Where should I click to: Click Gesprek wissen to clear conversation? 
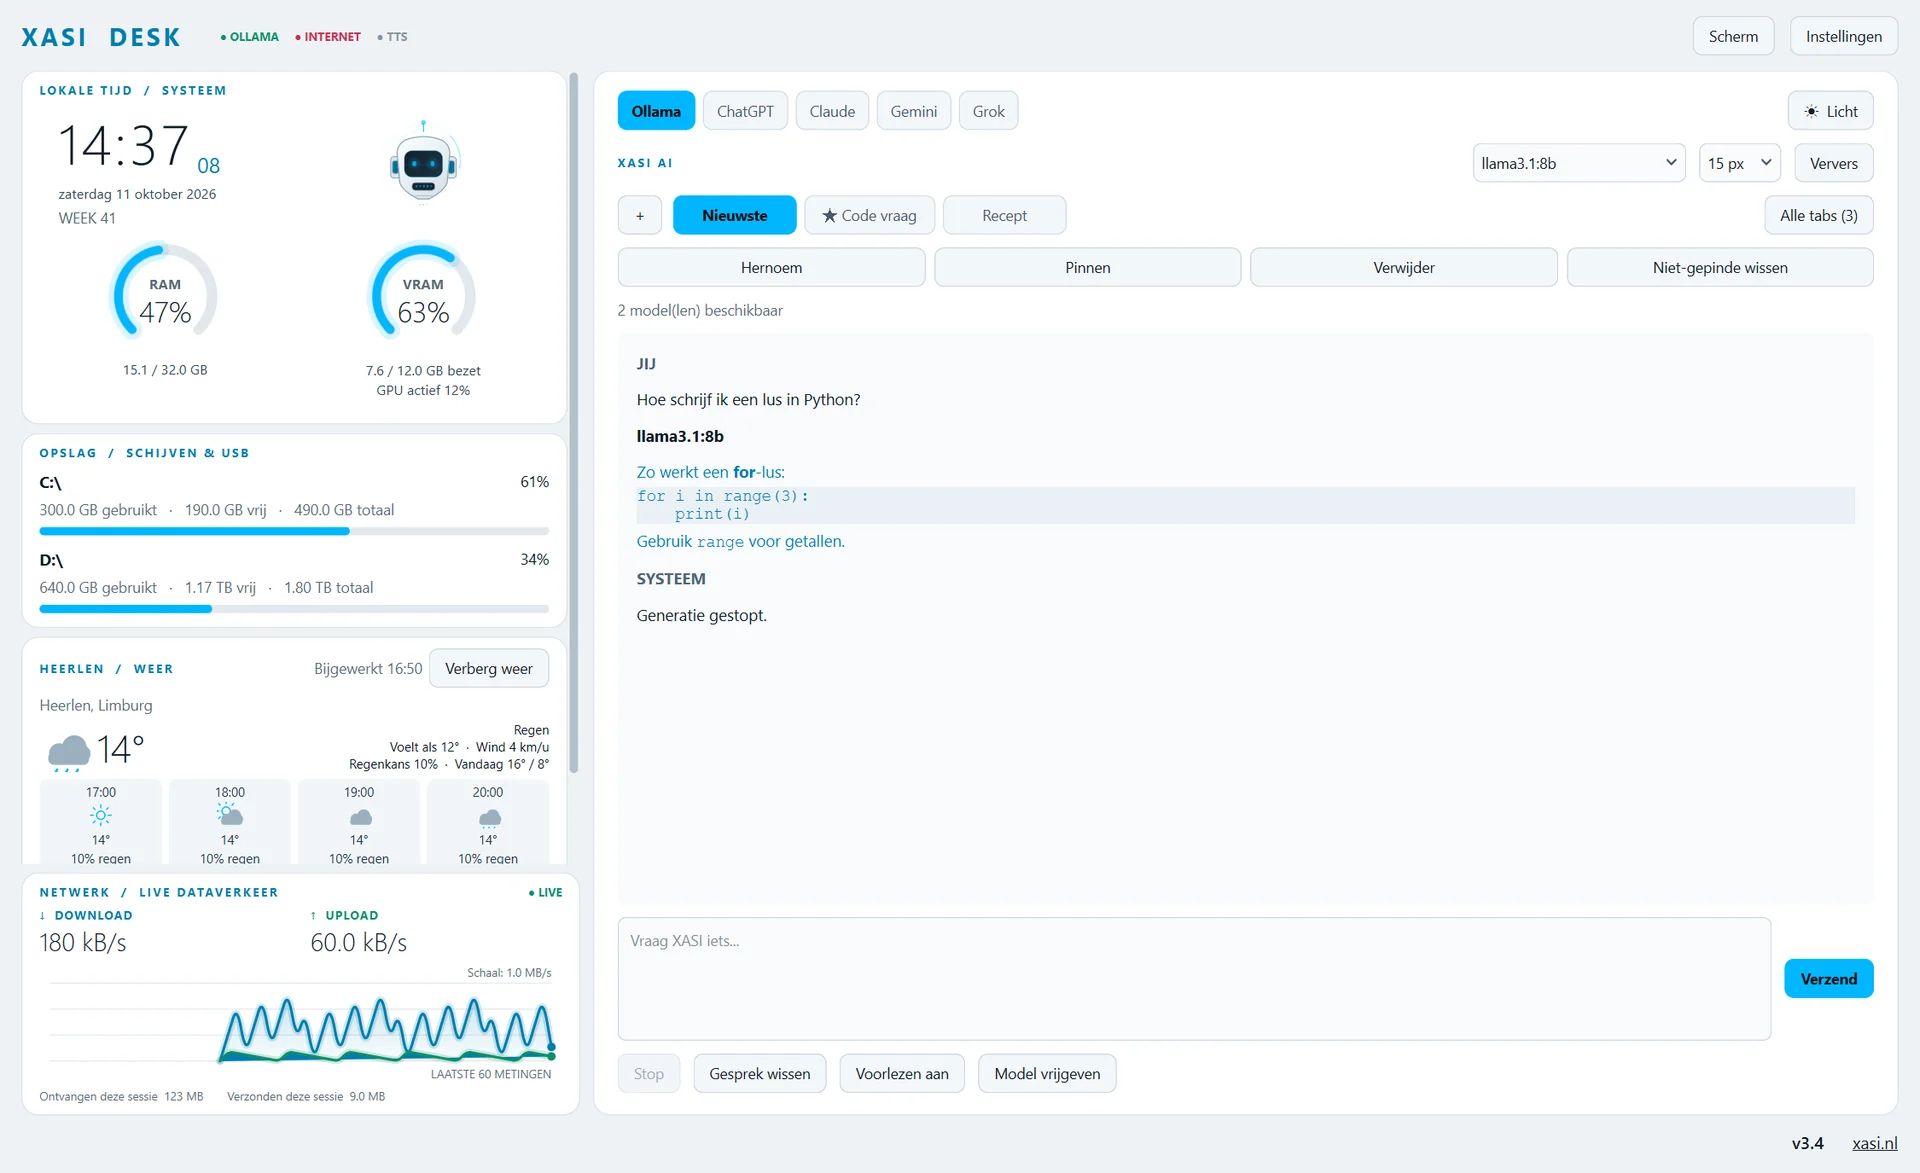pyautogui.click(x=760, y=1073)
